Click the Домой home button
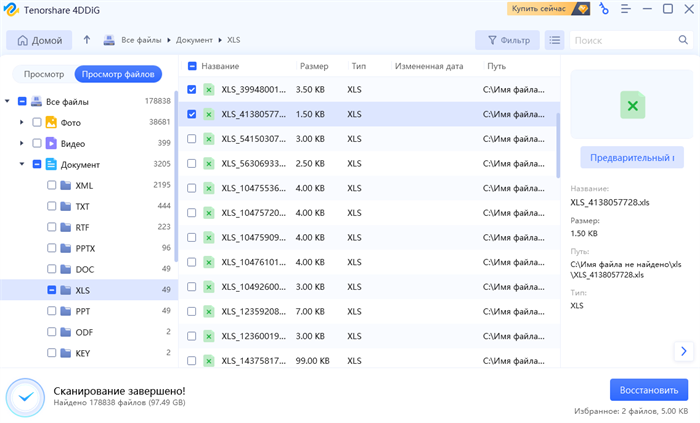 tap(39, 40)
